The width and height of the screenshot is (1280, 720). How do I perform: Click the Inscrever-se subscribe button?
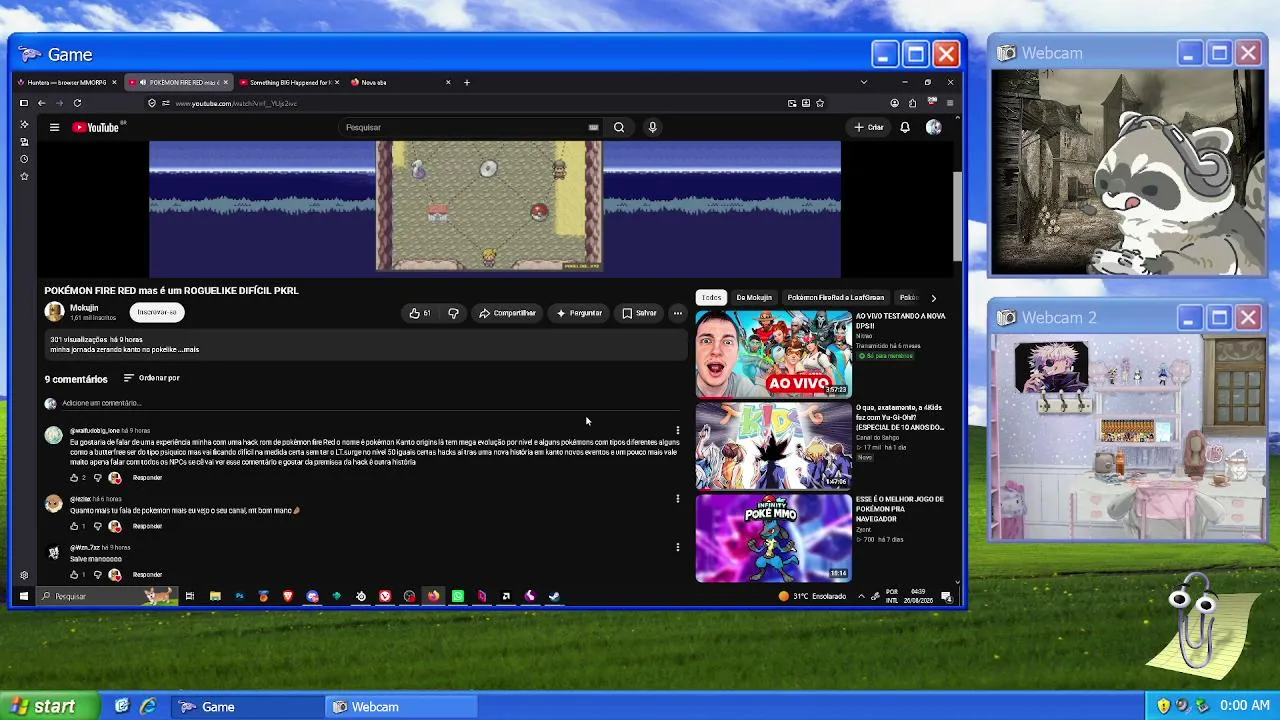157,312
